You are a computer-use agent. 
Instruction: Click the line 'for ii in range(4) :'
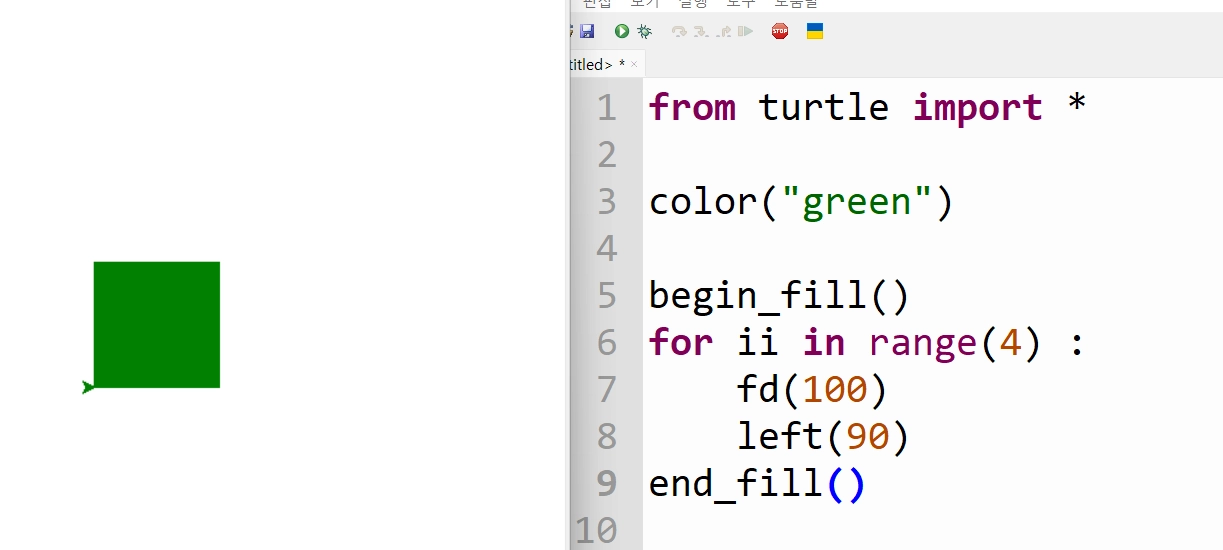click(x=867, y=343)
